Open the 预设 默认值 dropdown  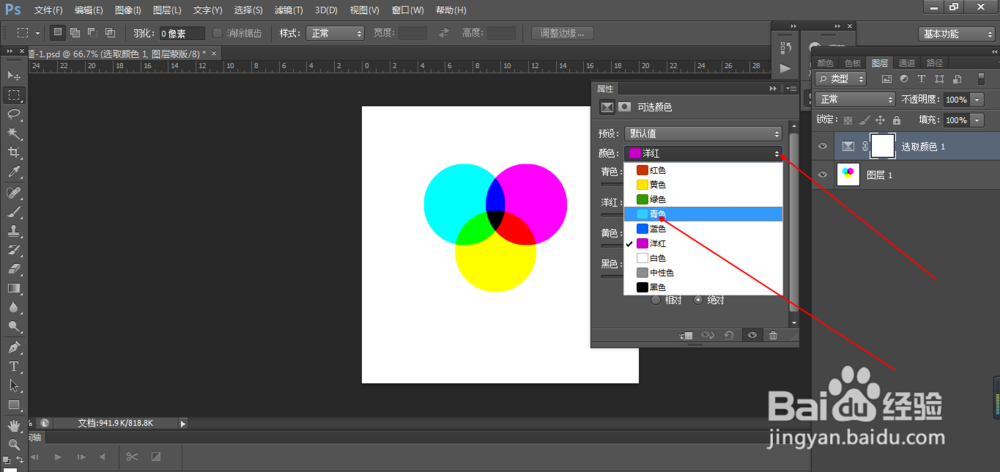tap(703, 134)
